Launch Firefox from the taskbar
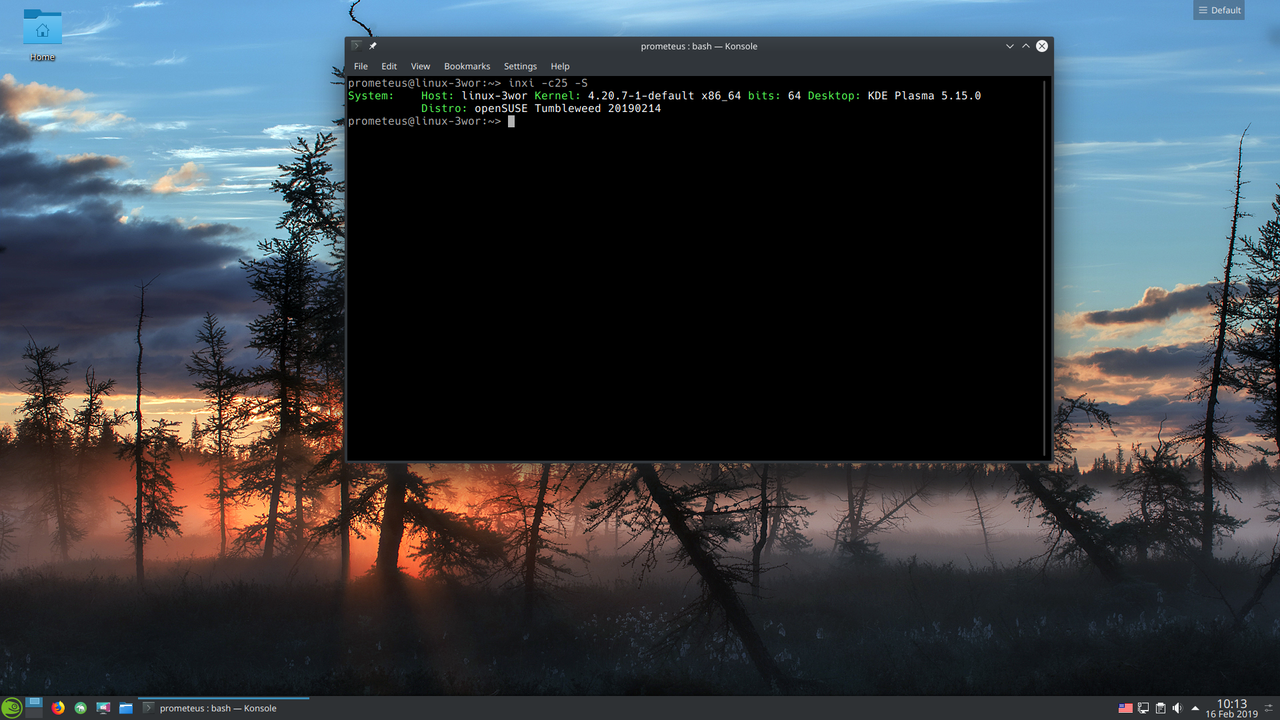 58,708
